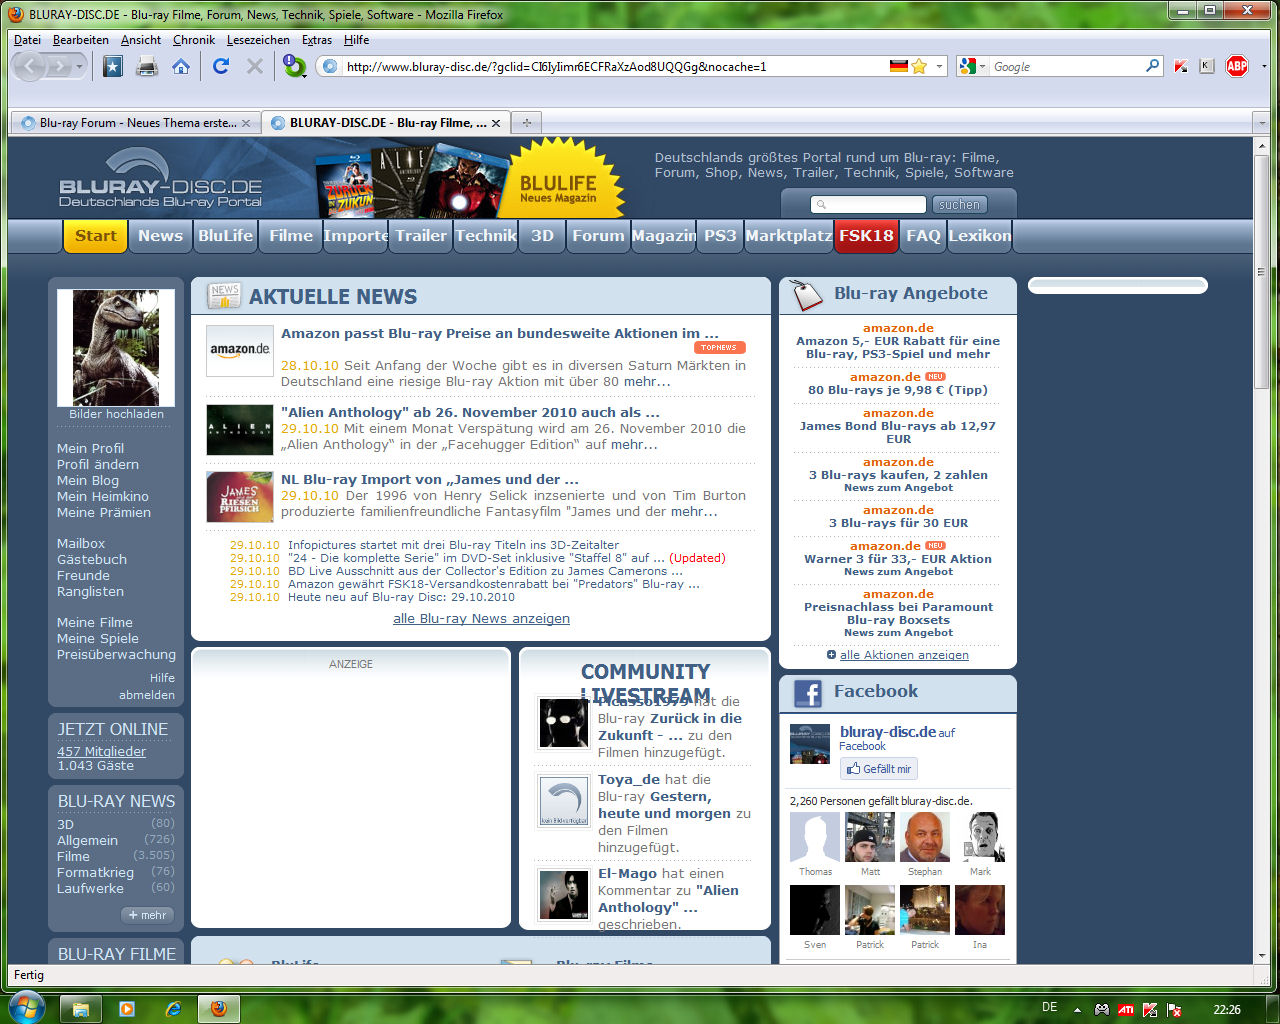
Task: Go to the Home page icon
Action: click(181, 66)
